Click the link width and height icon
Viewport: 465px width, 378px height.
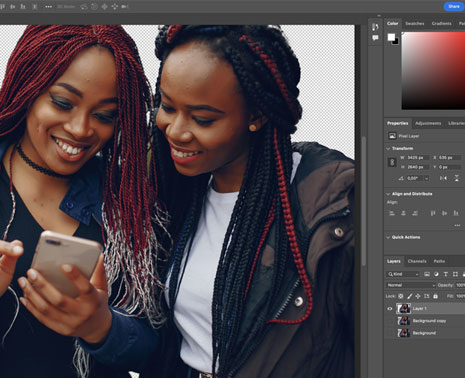392,162
